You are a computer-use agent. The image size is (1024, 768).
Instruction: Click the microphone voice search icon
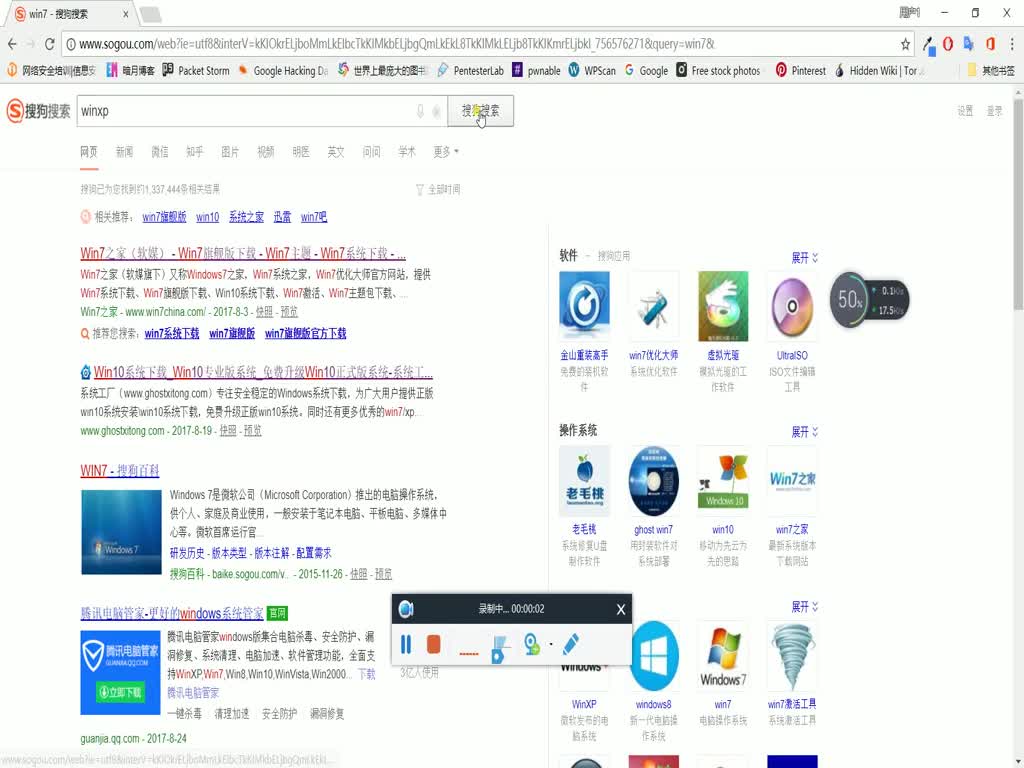coord(420,111)
